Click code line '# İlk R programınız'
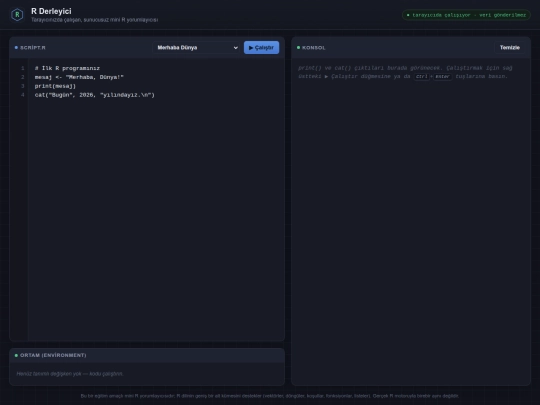 click(67, 68)
